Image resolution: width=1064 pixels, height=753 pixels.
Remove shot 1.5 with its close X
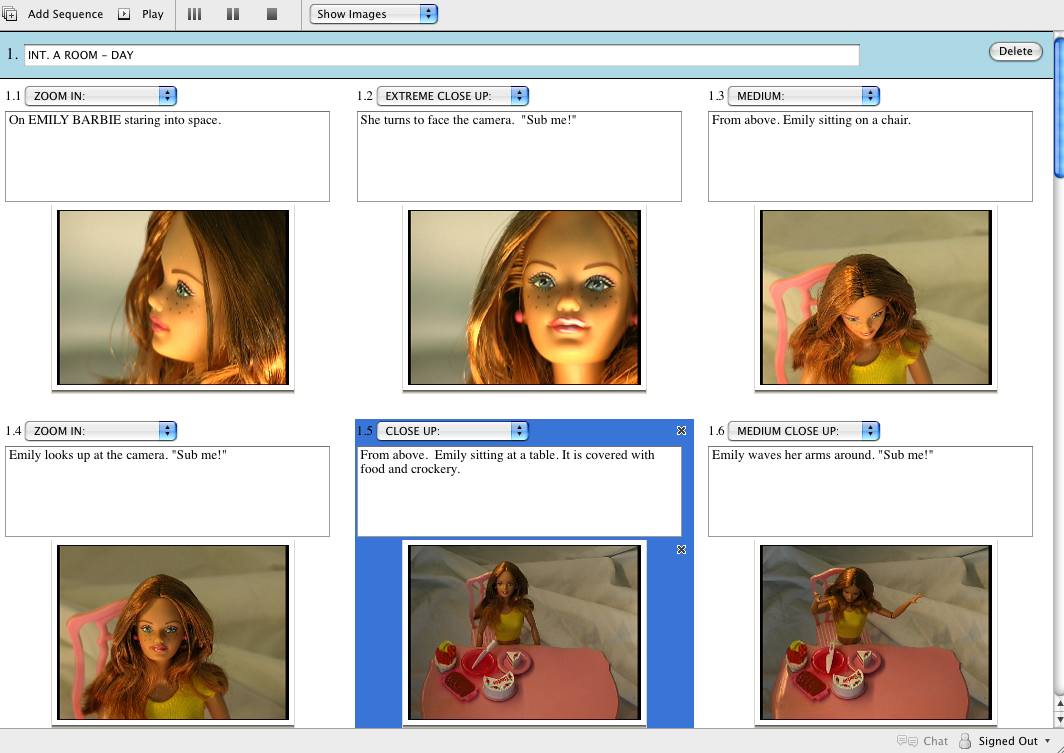pos(681,430)
